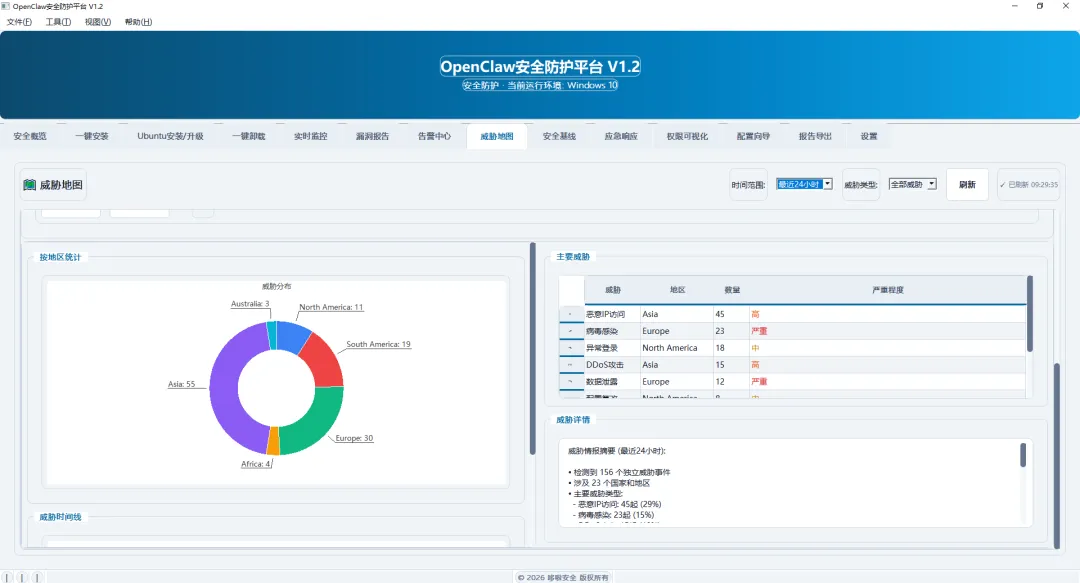Open the 权限可视化 tab

point(687,136)
